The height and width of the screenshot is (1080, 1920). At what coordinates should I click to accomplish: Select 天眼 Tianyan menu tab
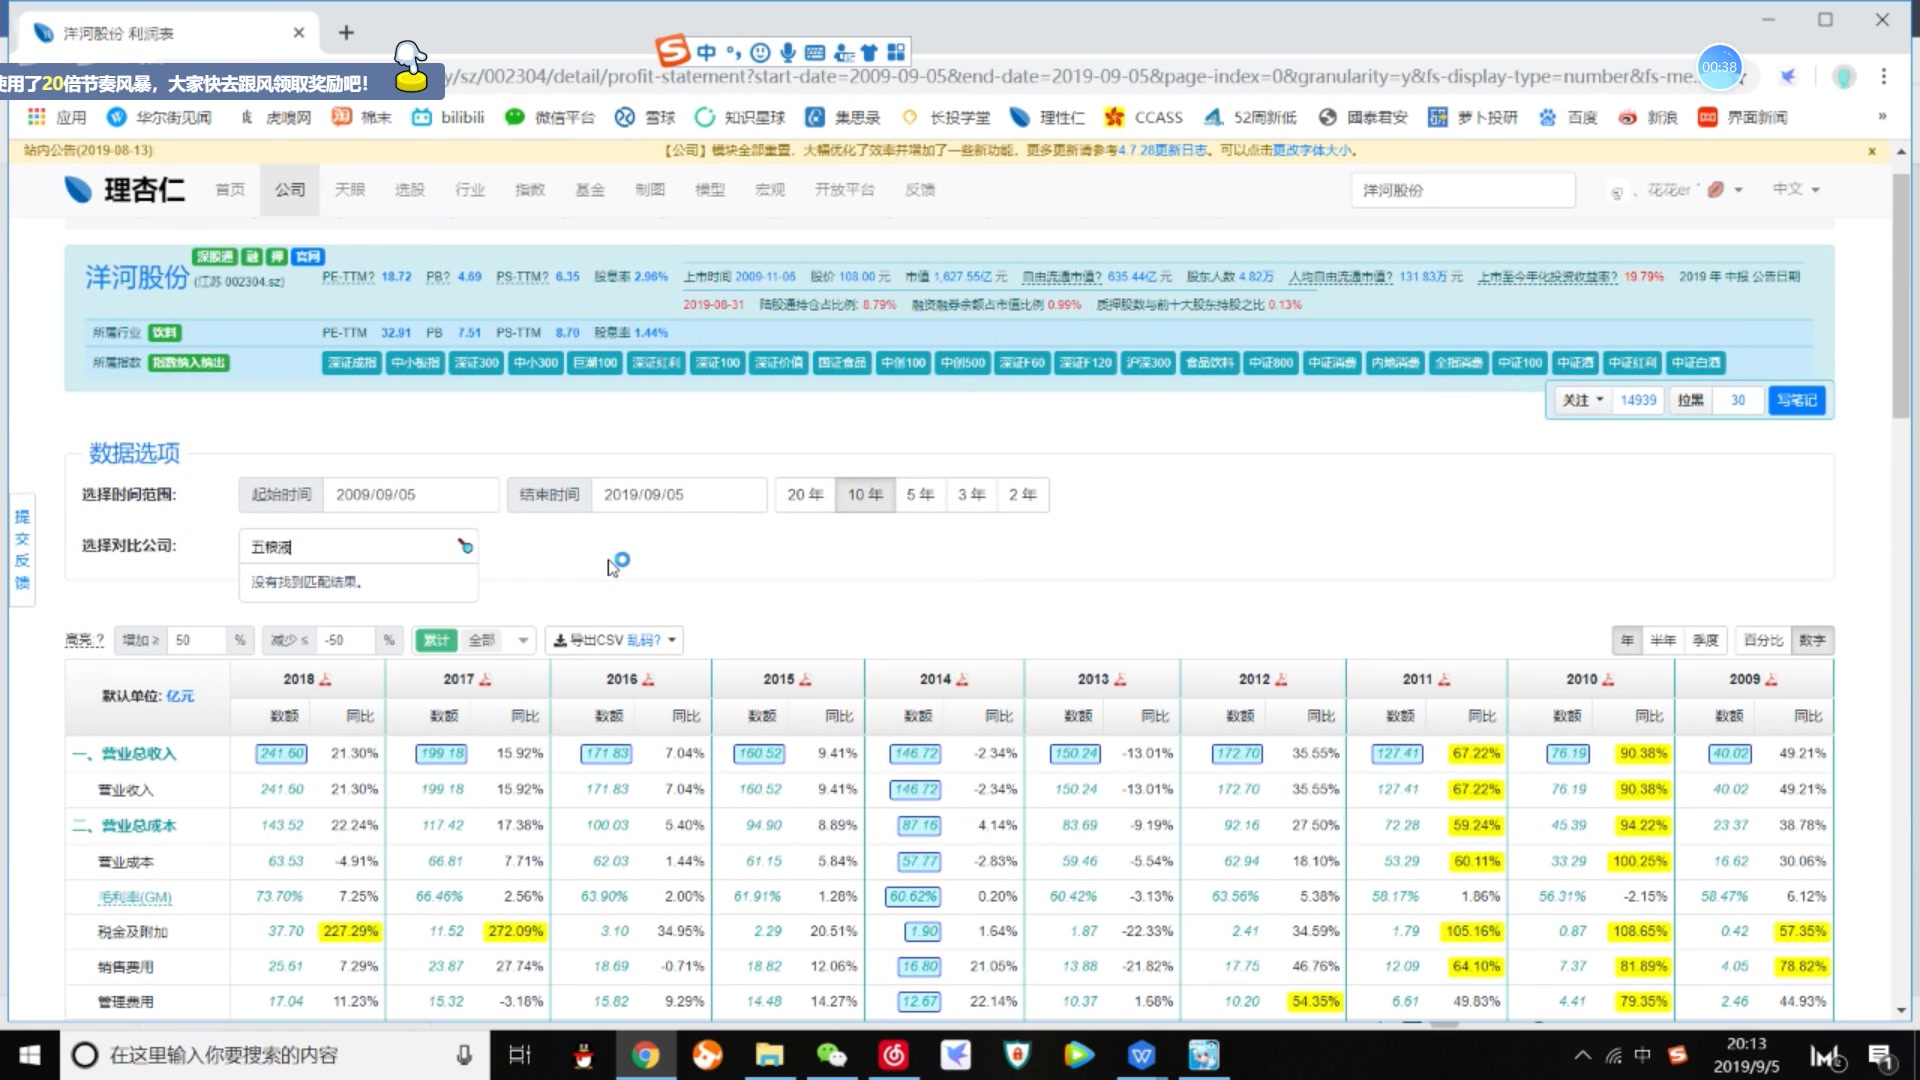coord(349,189)
